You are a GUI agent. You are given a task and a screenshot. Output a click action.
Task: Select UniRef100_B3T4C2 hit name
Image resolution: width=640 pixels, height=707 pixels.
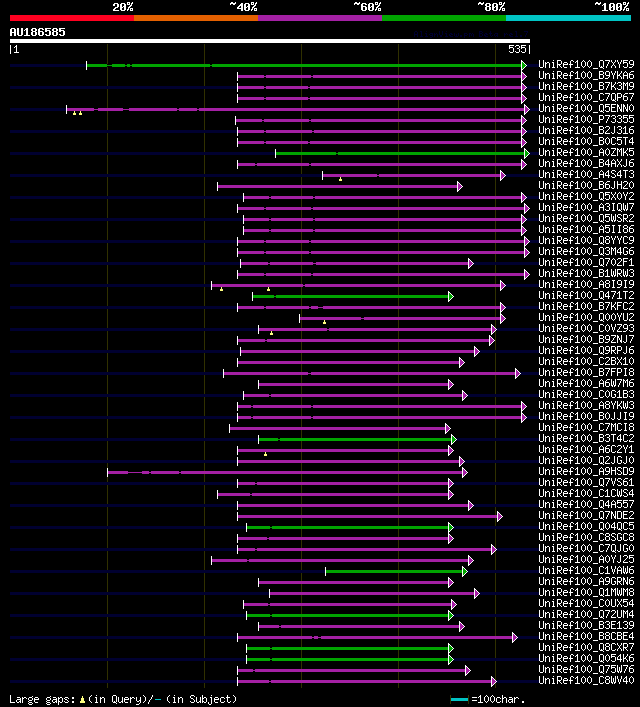(x=586, y=439)
